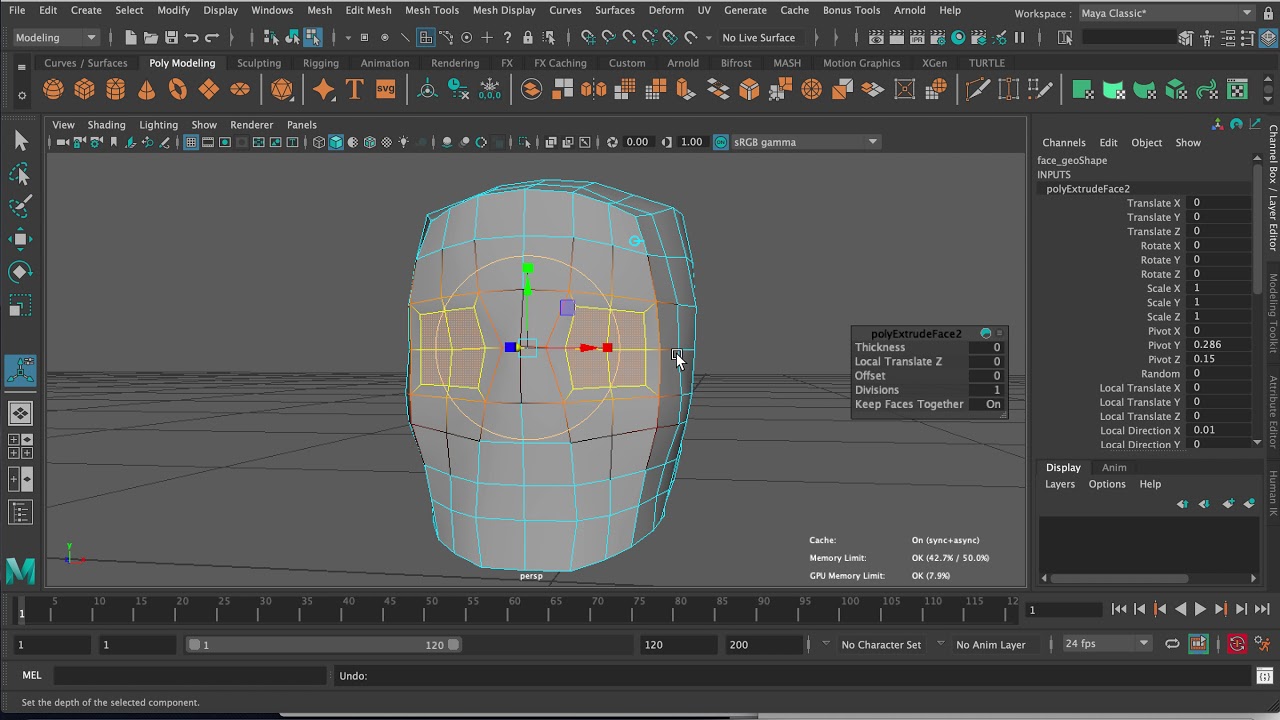Image resolution: width=1280 pixels, height=720 pixels.
Task: Select the Rotate tool in toolbox
Action: pyautogui.click(x=20, y=272)
